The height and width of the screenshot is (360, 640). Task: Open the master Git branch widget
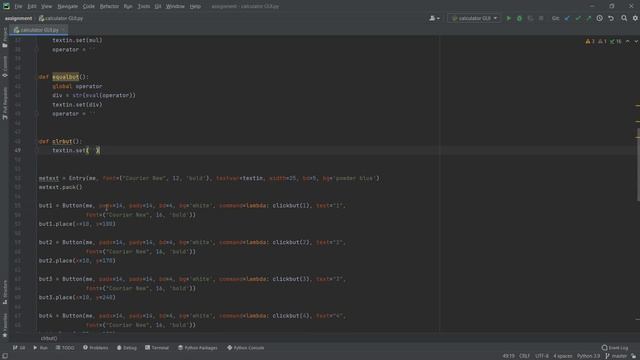(x=616, y=356)
